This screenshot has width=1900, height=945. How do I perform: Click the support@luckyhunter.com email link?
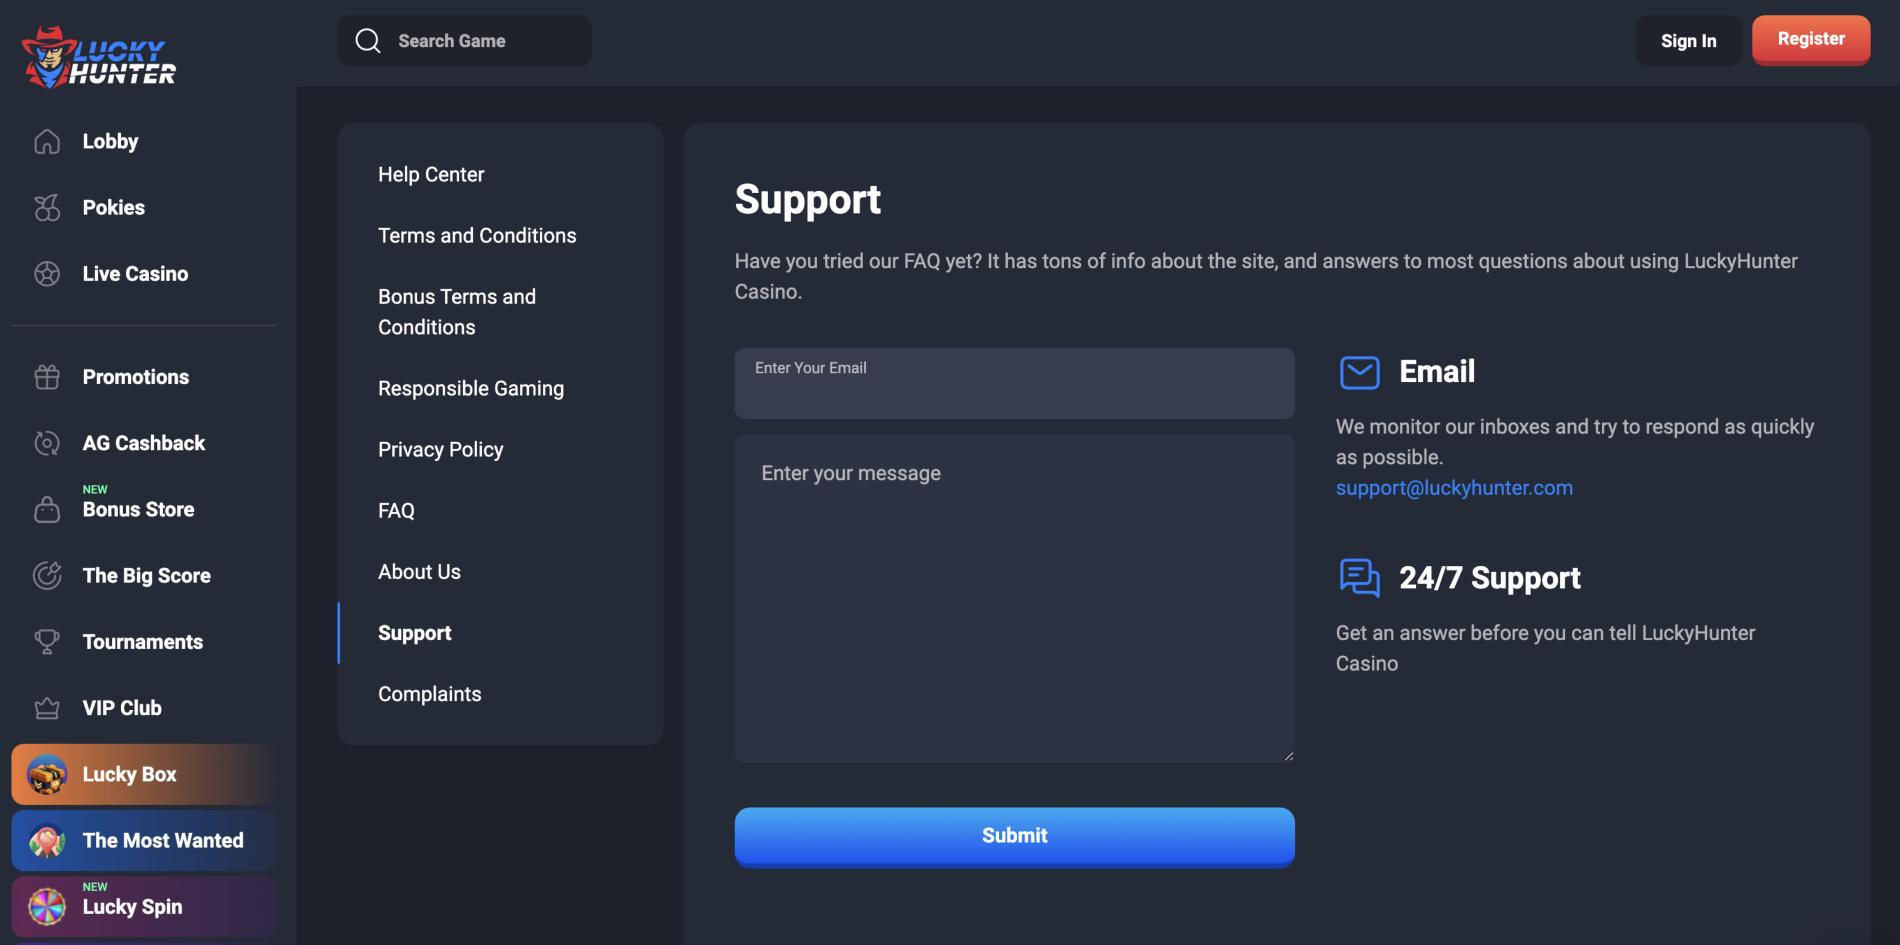click(1454, 488)
